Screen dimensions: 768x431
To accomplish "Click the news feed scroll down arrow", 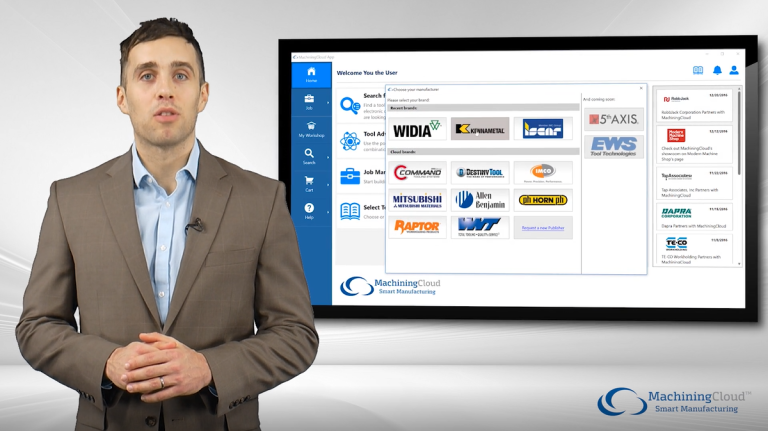I will click(739, 264).
